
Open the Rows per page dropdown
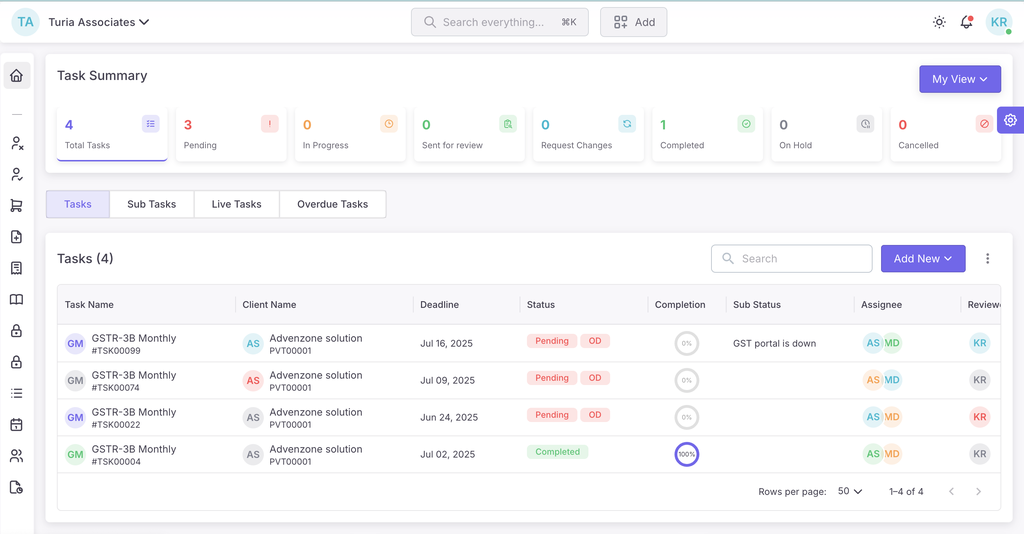[850, 492]
